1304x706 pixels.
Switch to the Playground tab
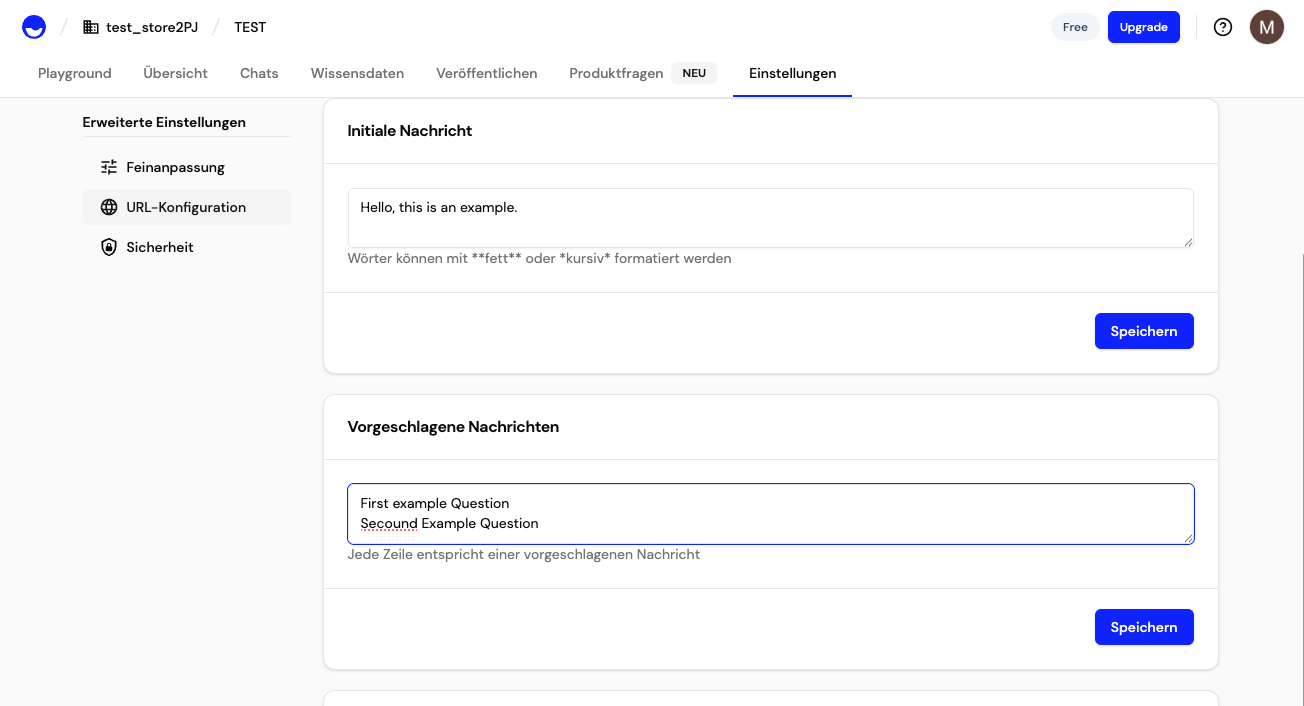[74, 72]
